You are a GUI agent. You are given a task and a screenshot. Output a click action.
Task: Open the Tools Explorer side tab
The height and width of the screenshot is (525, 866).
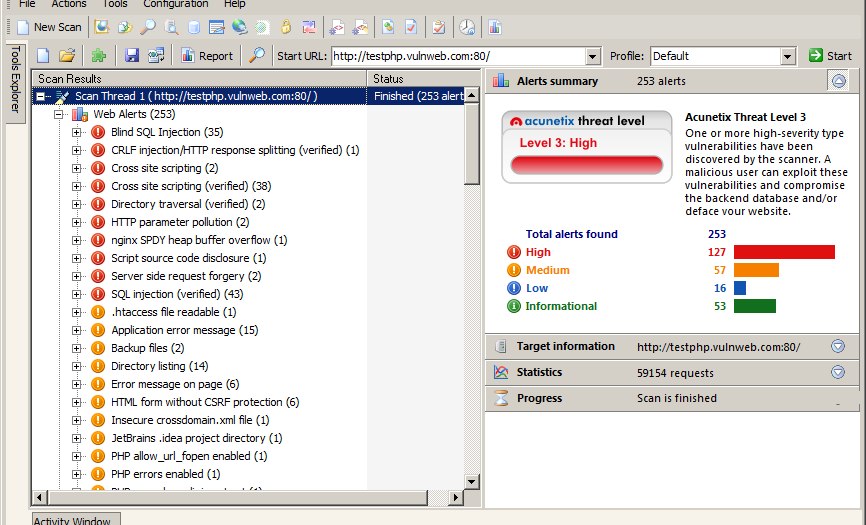pyautogui.click(x=15, y=81)
